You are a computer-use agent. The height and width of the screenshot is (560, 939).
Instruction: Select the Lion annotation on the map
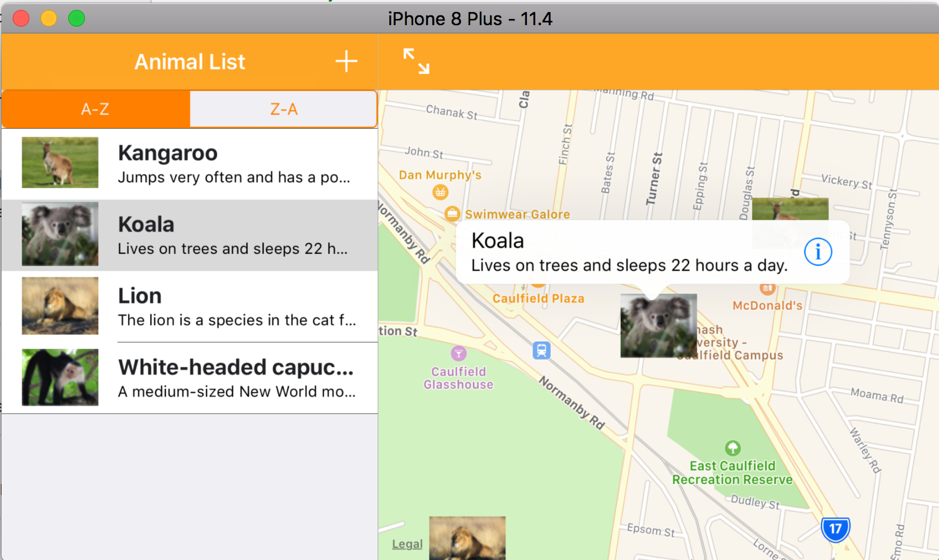(467, 538)
